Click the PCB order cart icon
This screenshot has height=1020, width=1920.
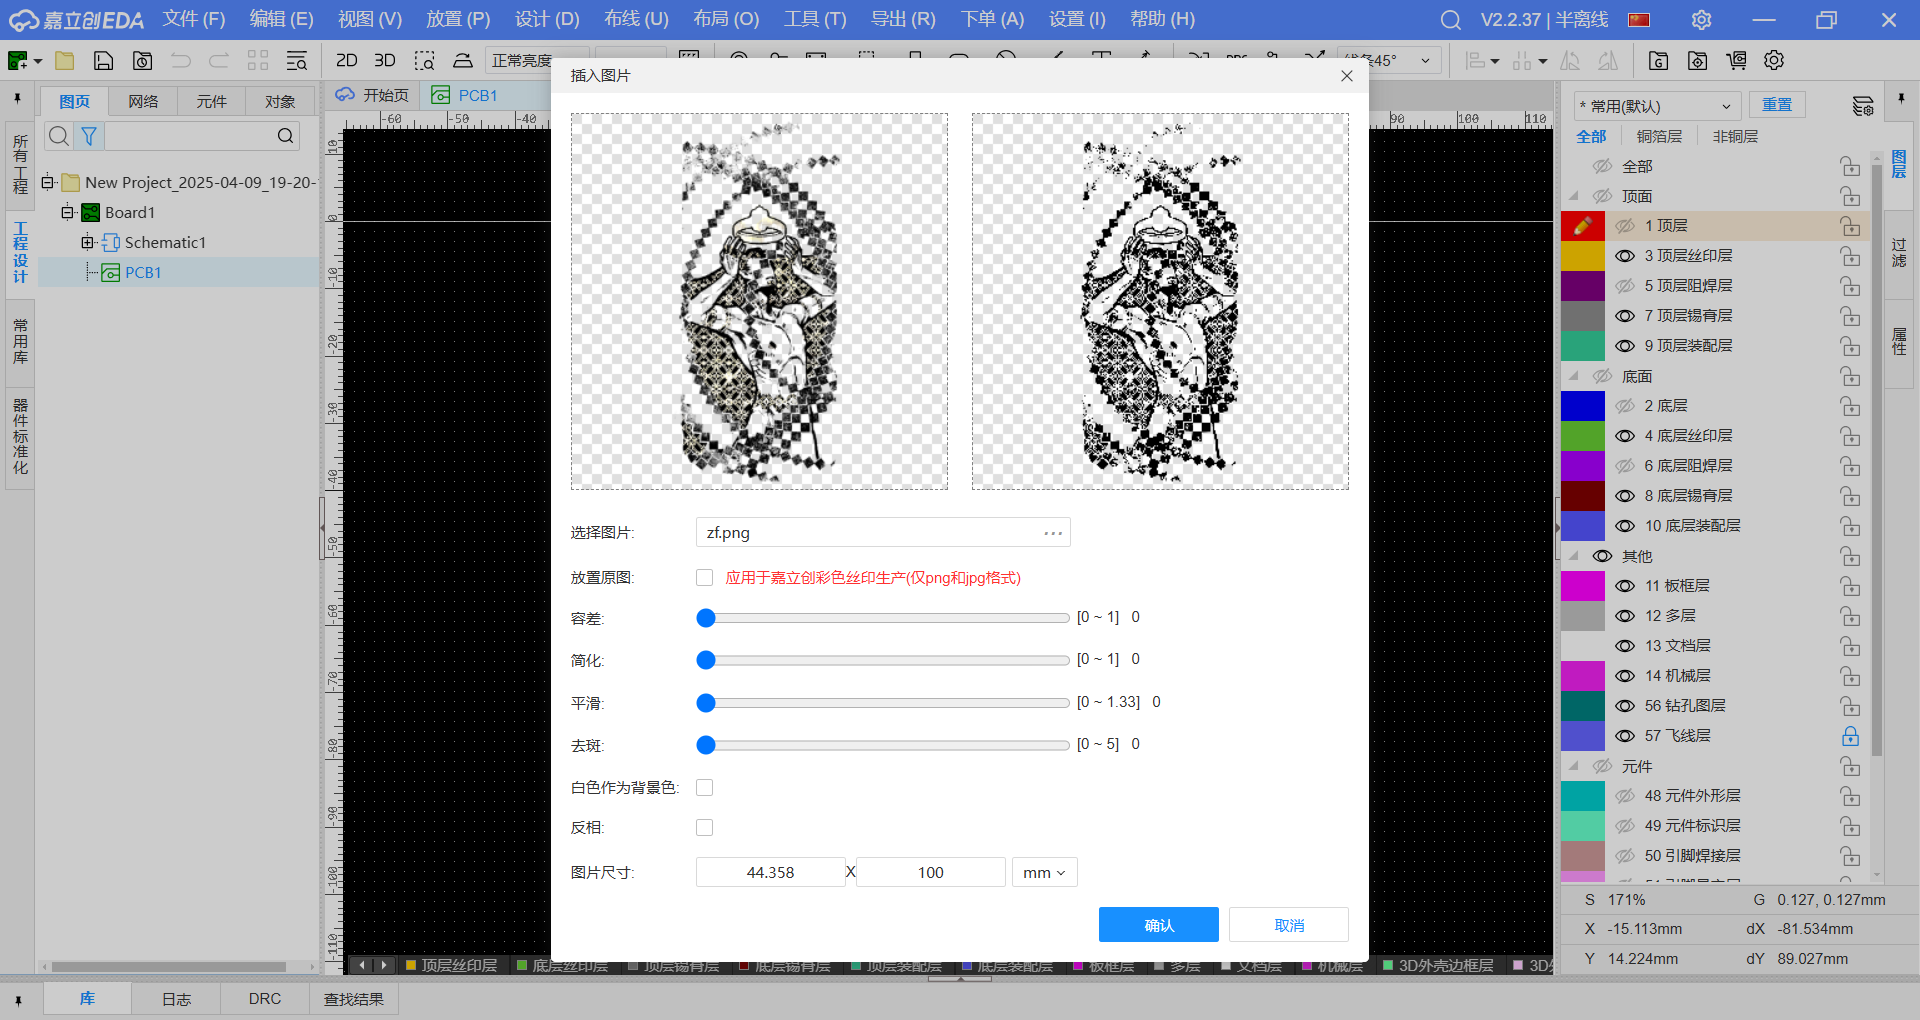(1736, 61)
